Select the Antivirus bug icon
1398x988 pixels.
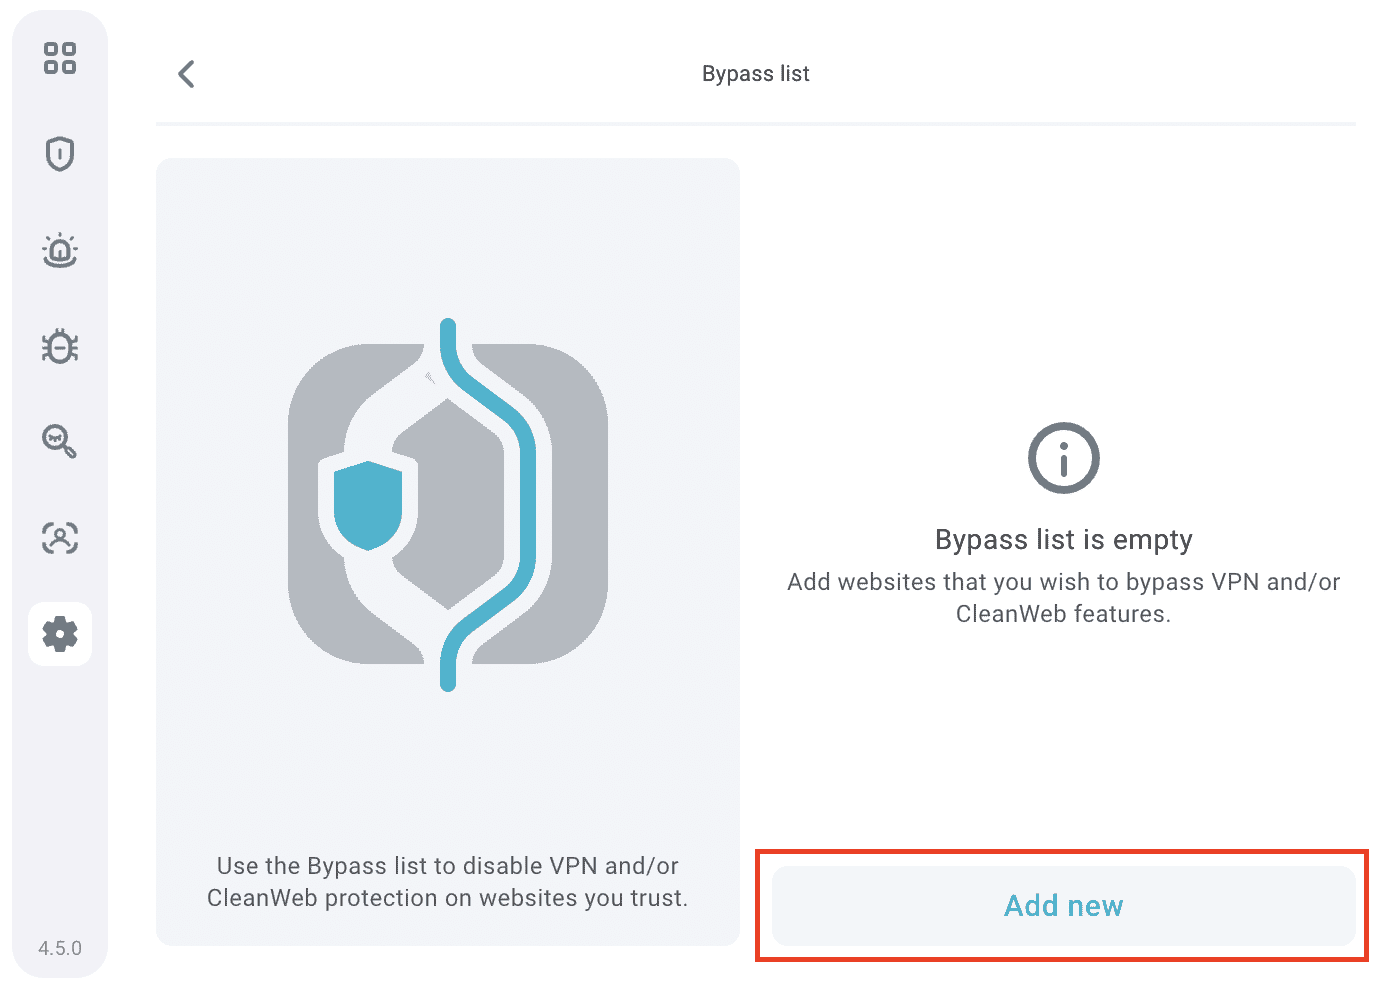[x=60, y=346]
